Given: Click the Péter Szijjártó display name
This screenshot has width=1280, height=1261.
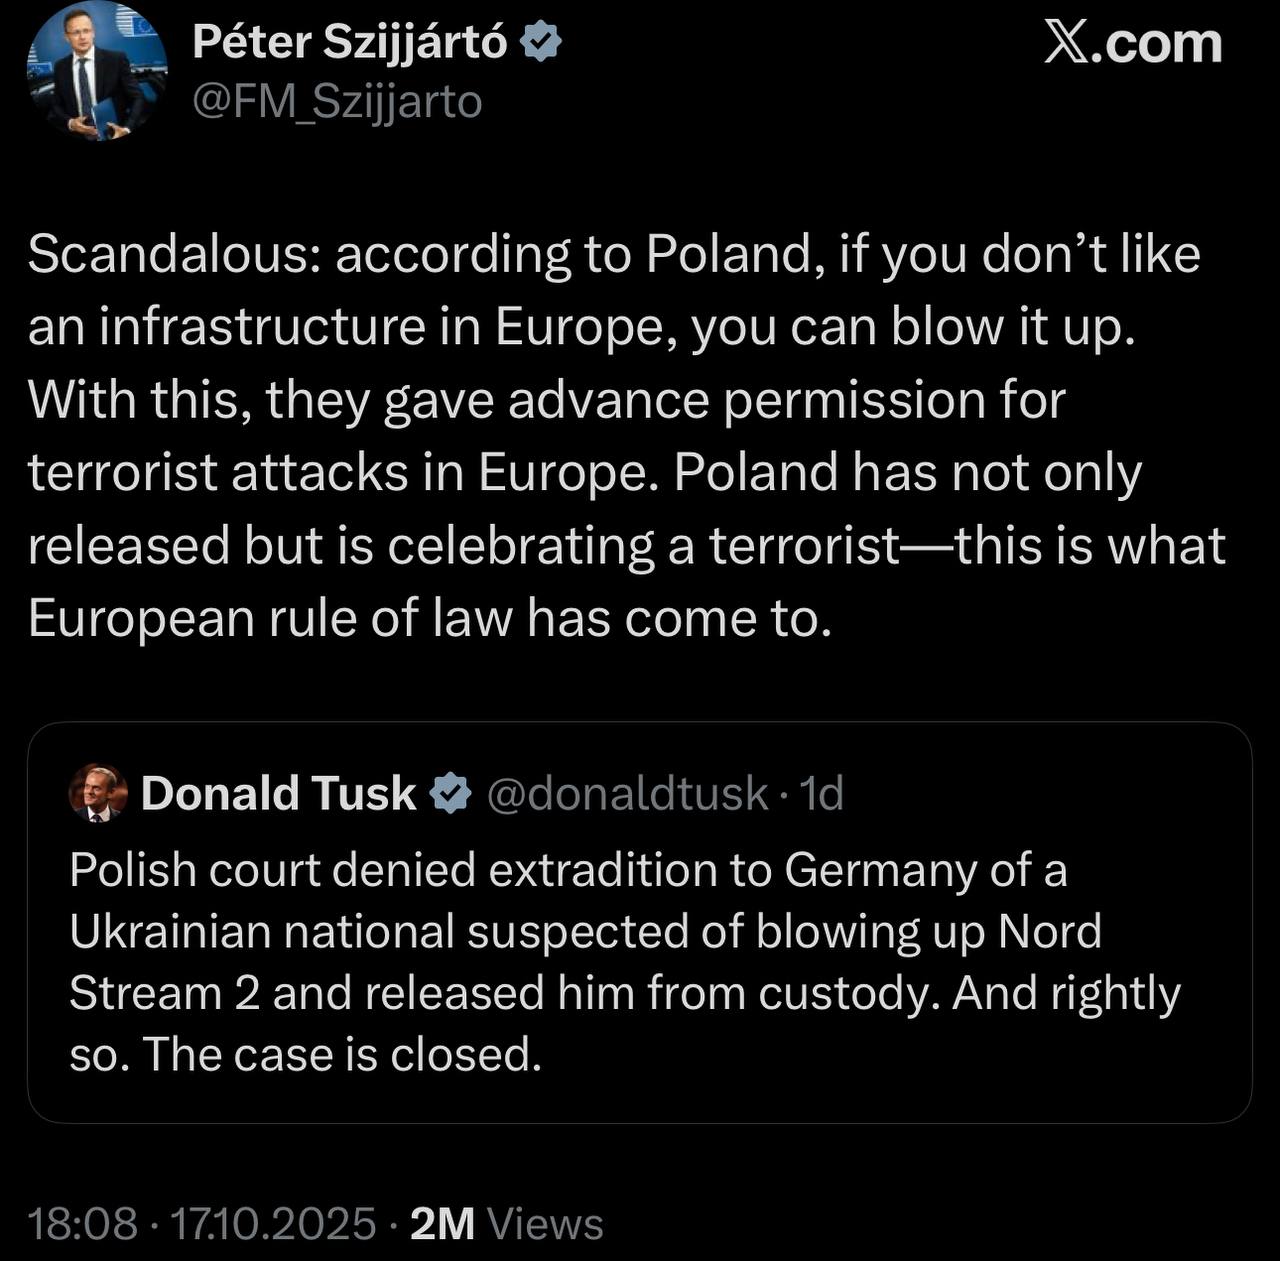Looking at the screenshot, I should click(350, 42).
